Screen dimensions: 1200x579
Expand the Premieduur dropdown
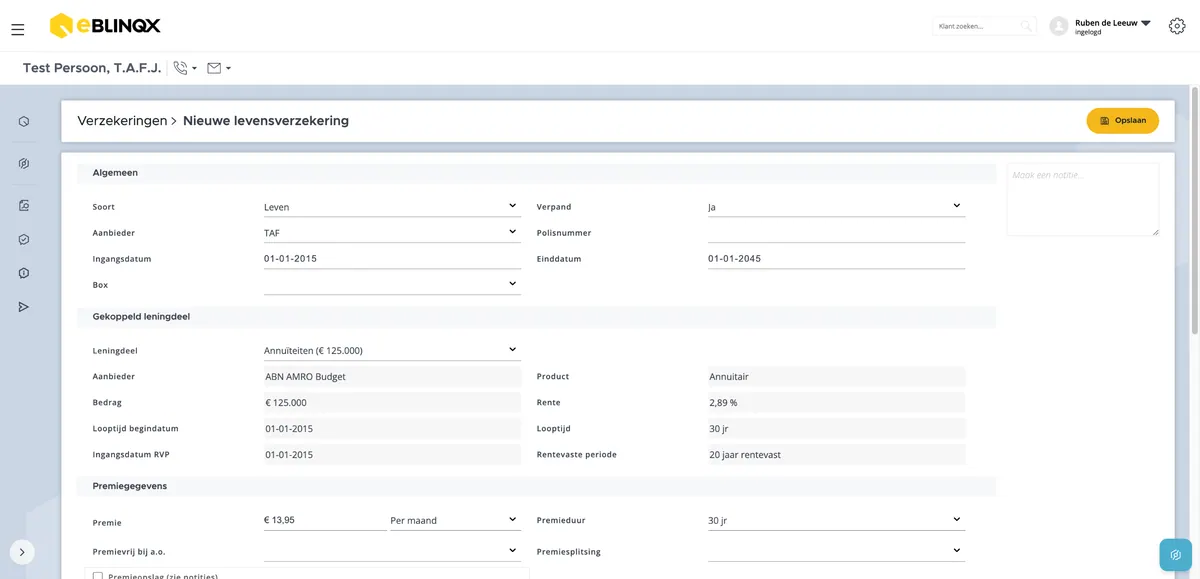[836, 520]
